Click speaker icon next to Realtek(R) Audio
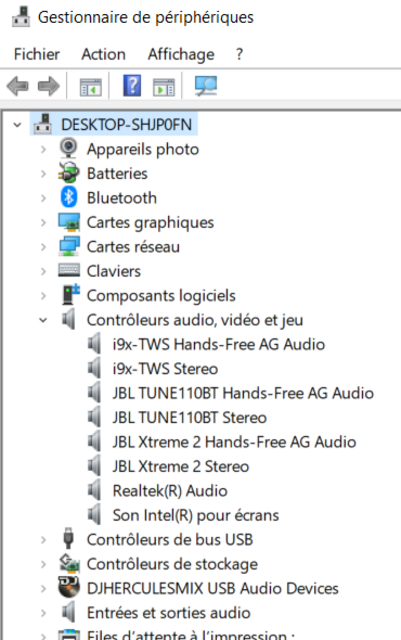 94,490
